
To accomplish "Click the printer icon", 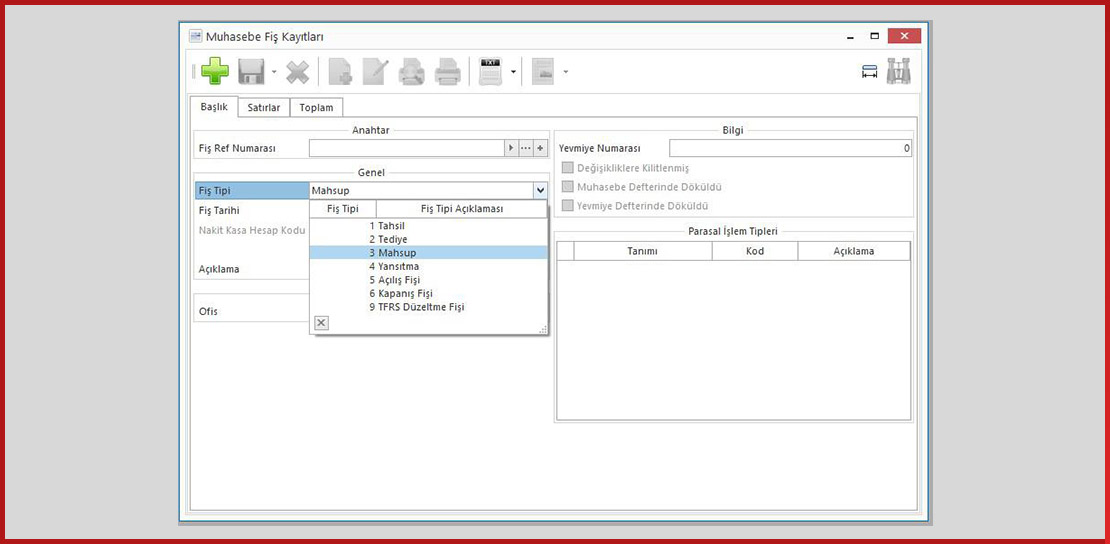I will [x=447, y=72].
